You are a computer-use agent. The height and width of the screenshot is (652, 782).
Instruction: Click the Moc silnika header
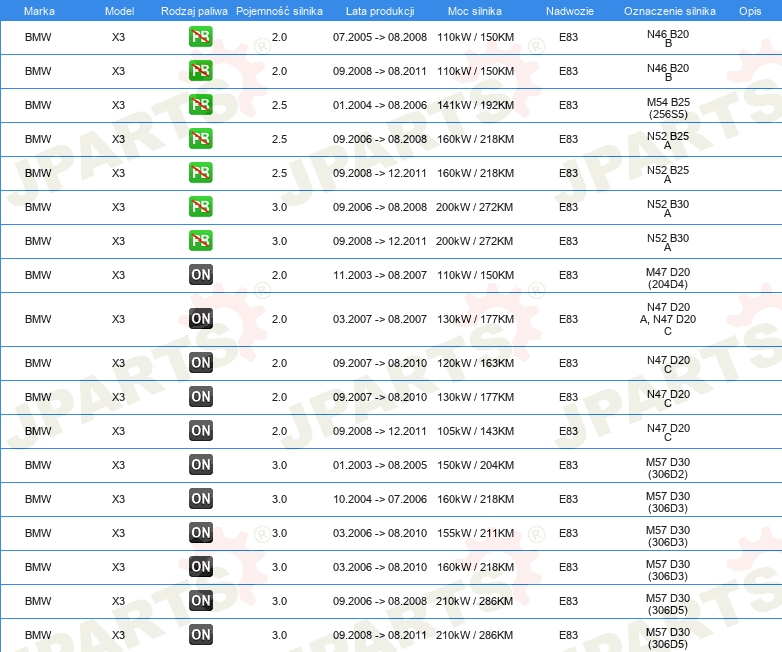(475, 10)
